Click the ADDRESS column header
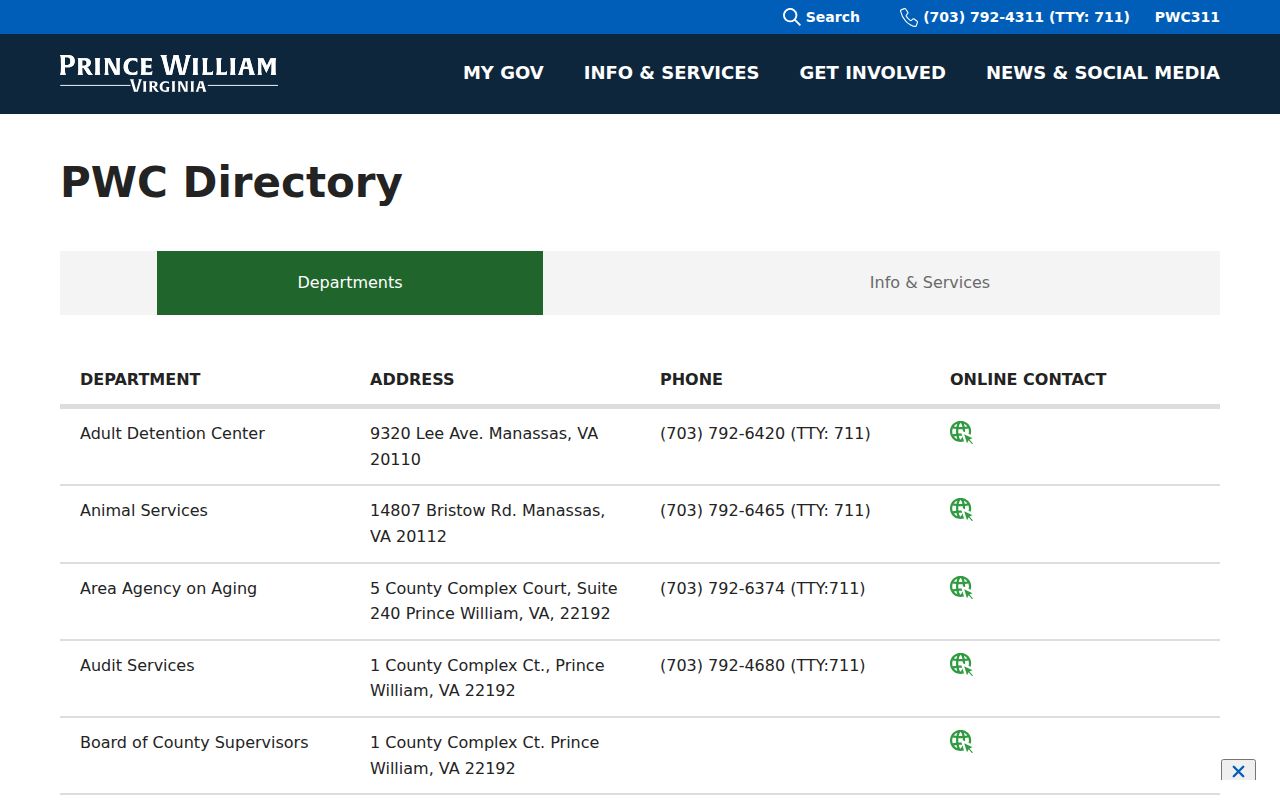This screenshot has width=1280, height=800. (x=412, y=379)
